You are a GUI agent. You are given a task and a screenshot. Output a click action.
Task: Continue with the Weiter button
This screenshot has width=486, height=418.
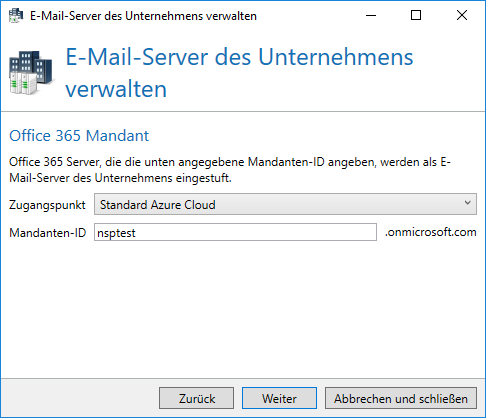click(x=279, y=398)
